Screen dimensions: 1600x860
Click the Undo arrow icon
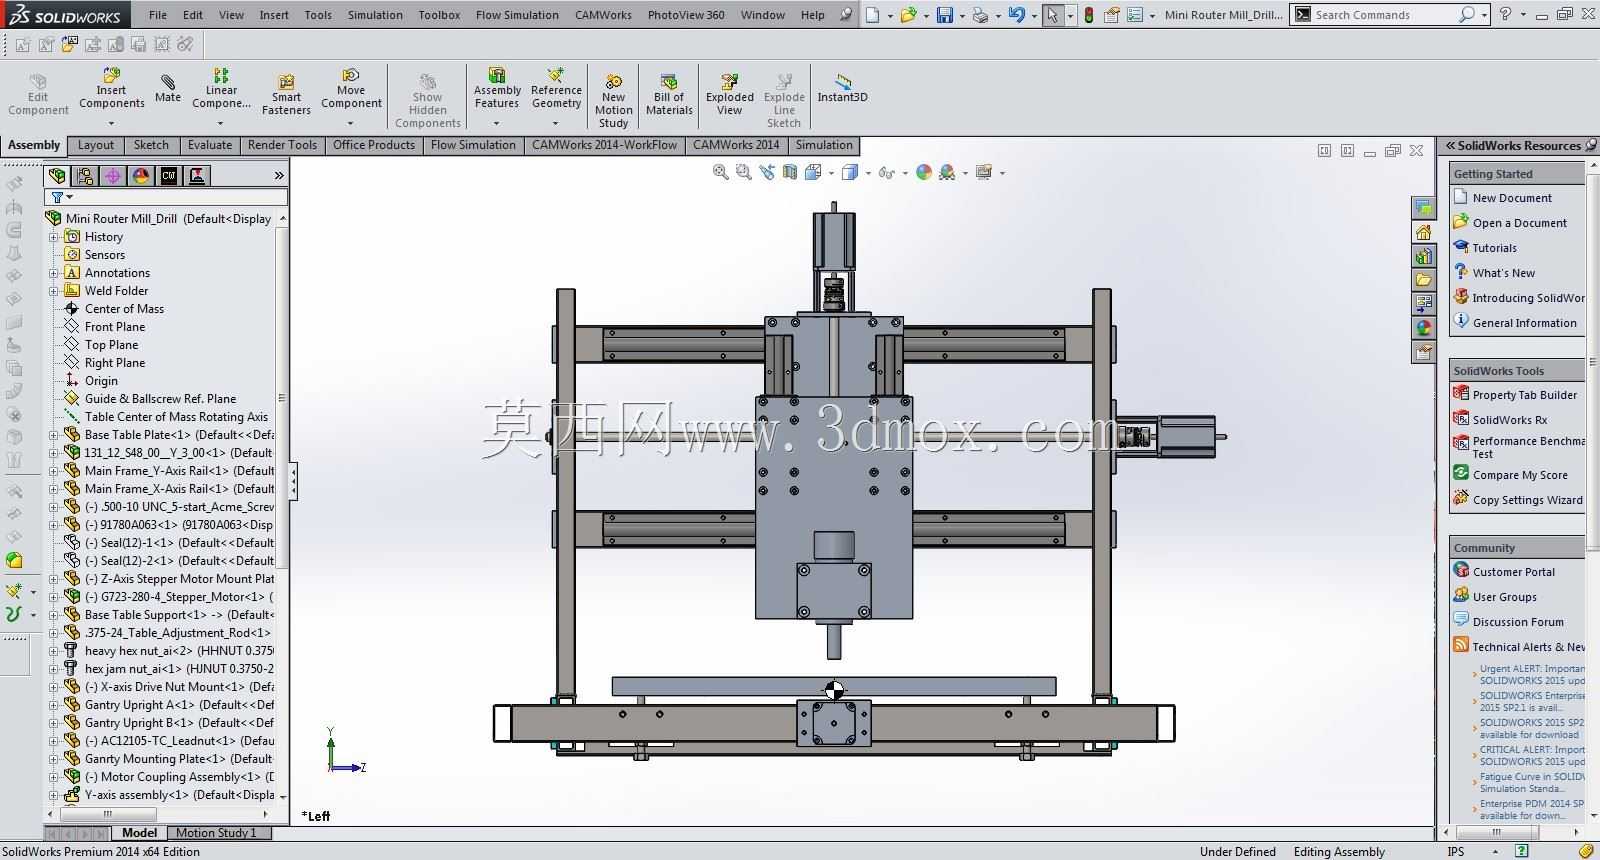(x=1017, y=15)
